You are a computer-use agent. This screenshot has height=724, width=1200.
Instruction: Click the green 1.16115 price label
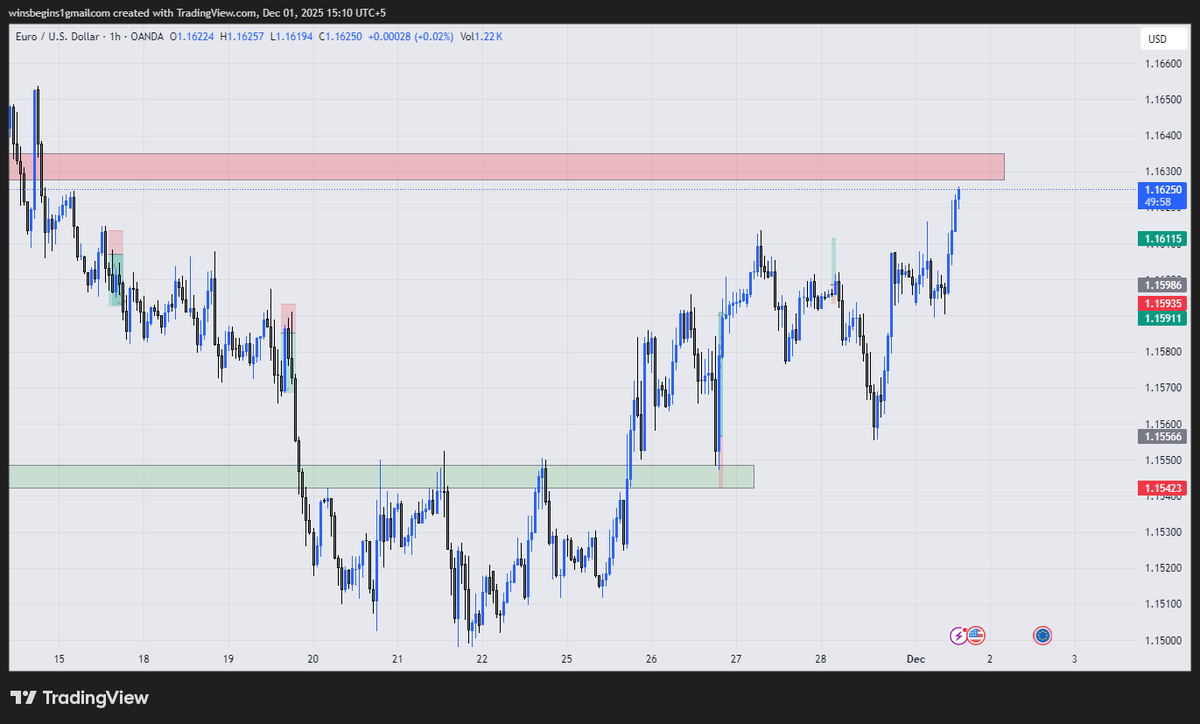coord(1162,239)
